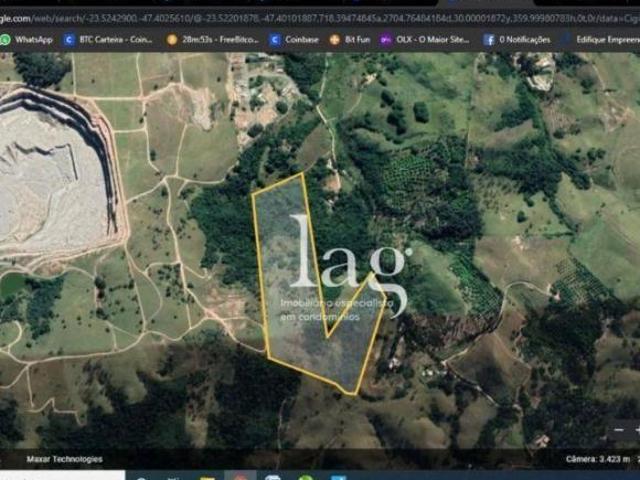
Task: Zoom out with the minus button
Action: pos(619,430)
